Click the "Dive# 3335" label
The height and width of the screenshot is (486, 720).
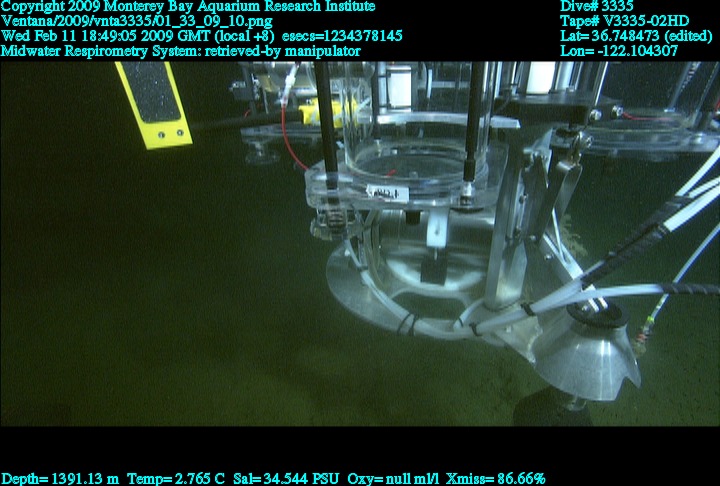[x=596, y=6]
